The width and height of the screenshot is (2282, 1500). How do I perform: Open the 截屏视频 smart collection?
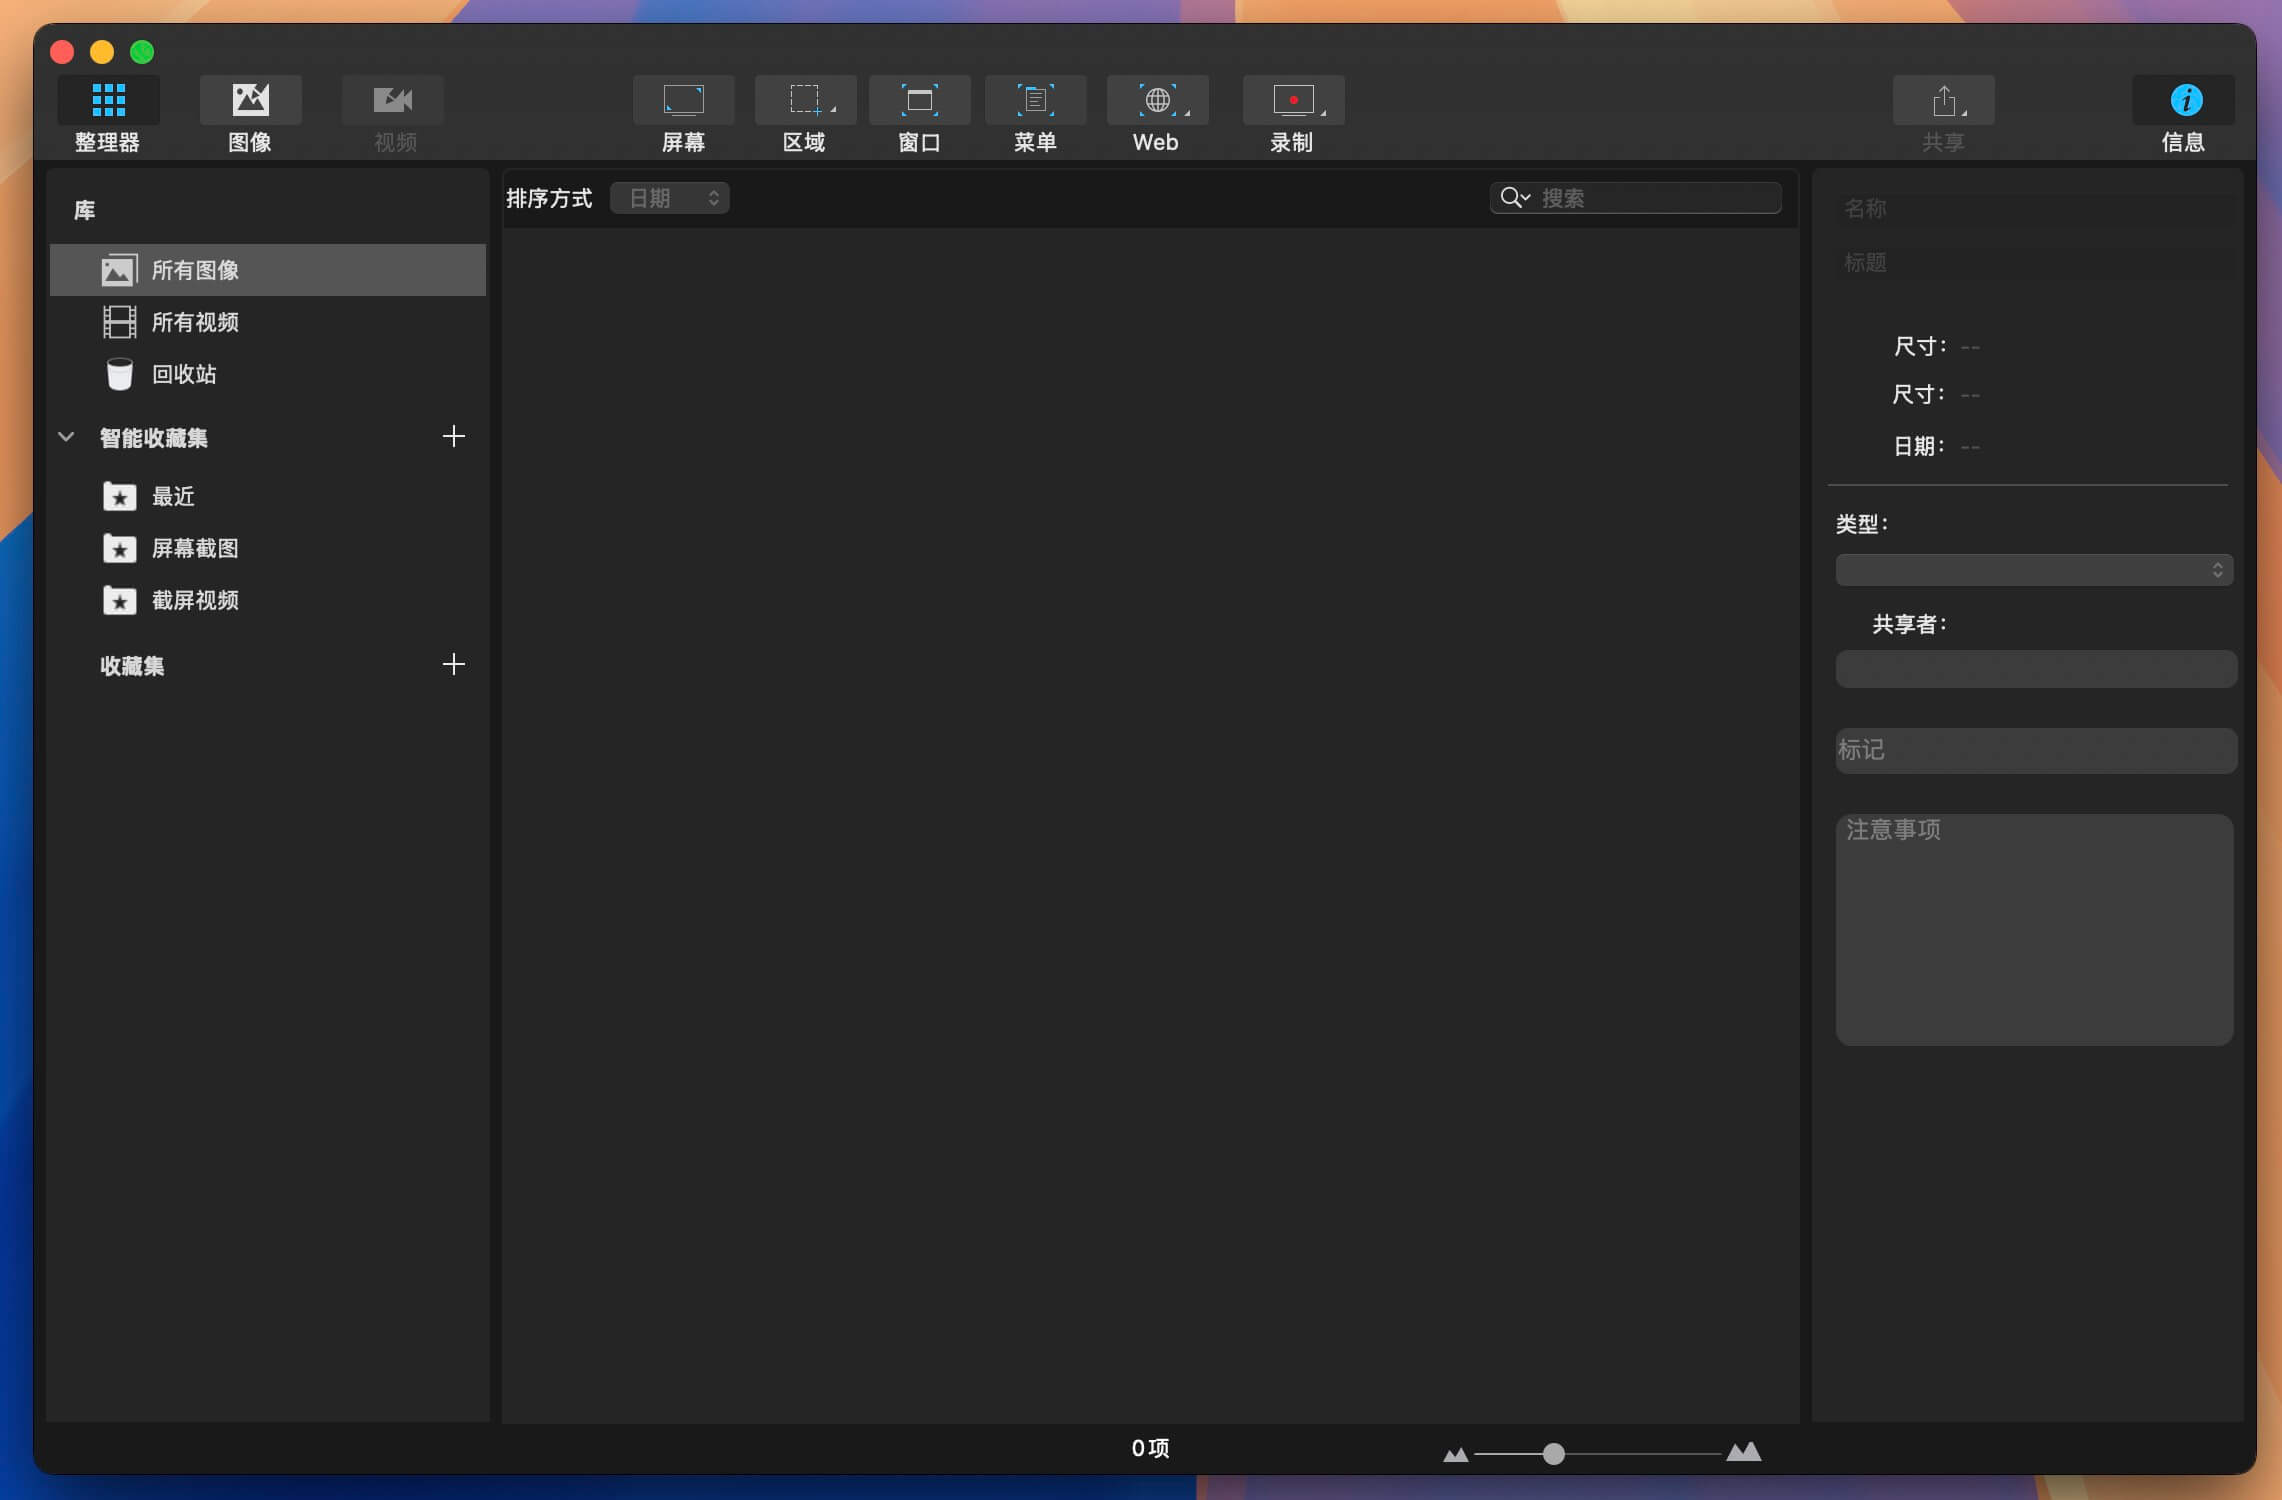[268, 600]
